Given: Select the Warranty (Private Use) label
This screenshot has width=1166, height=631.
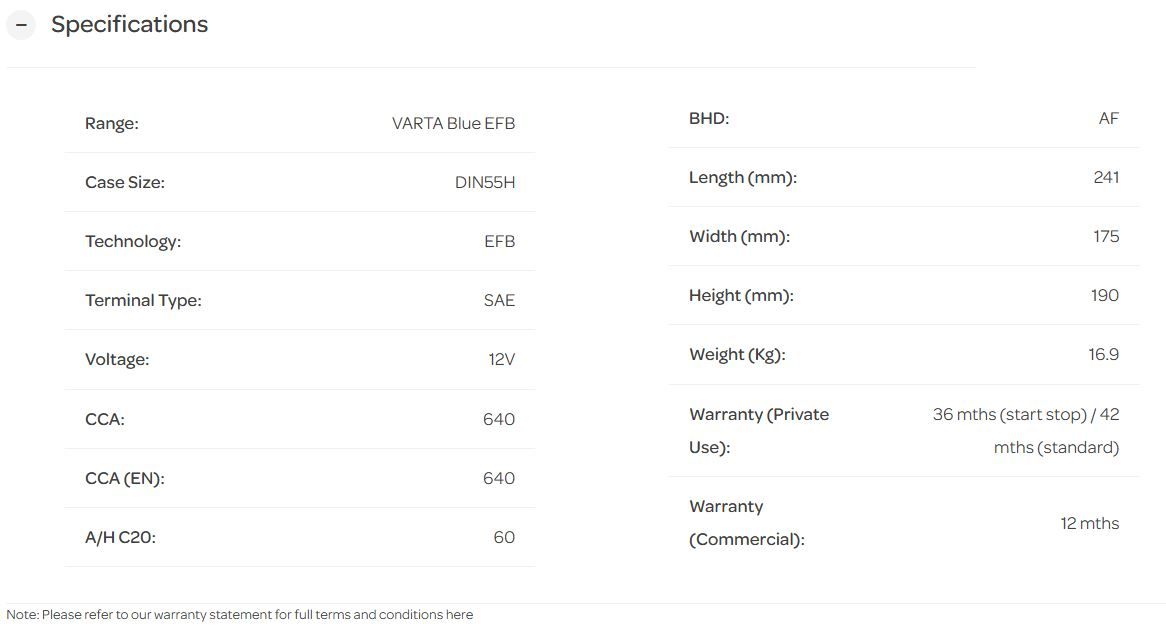Looking at the screenshot, I should coord(759,431).
